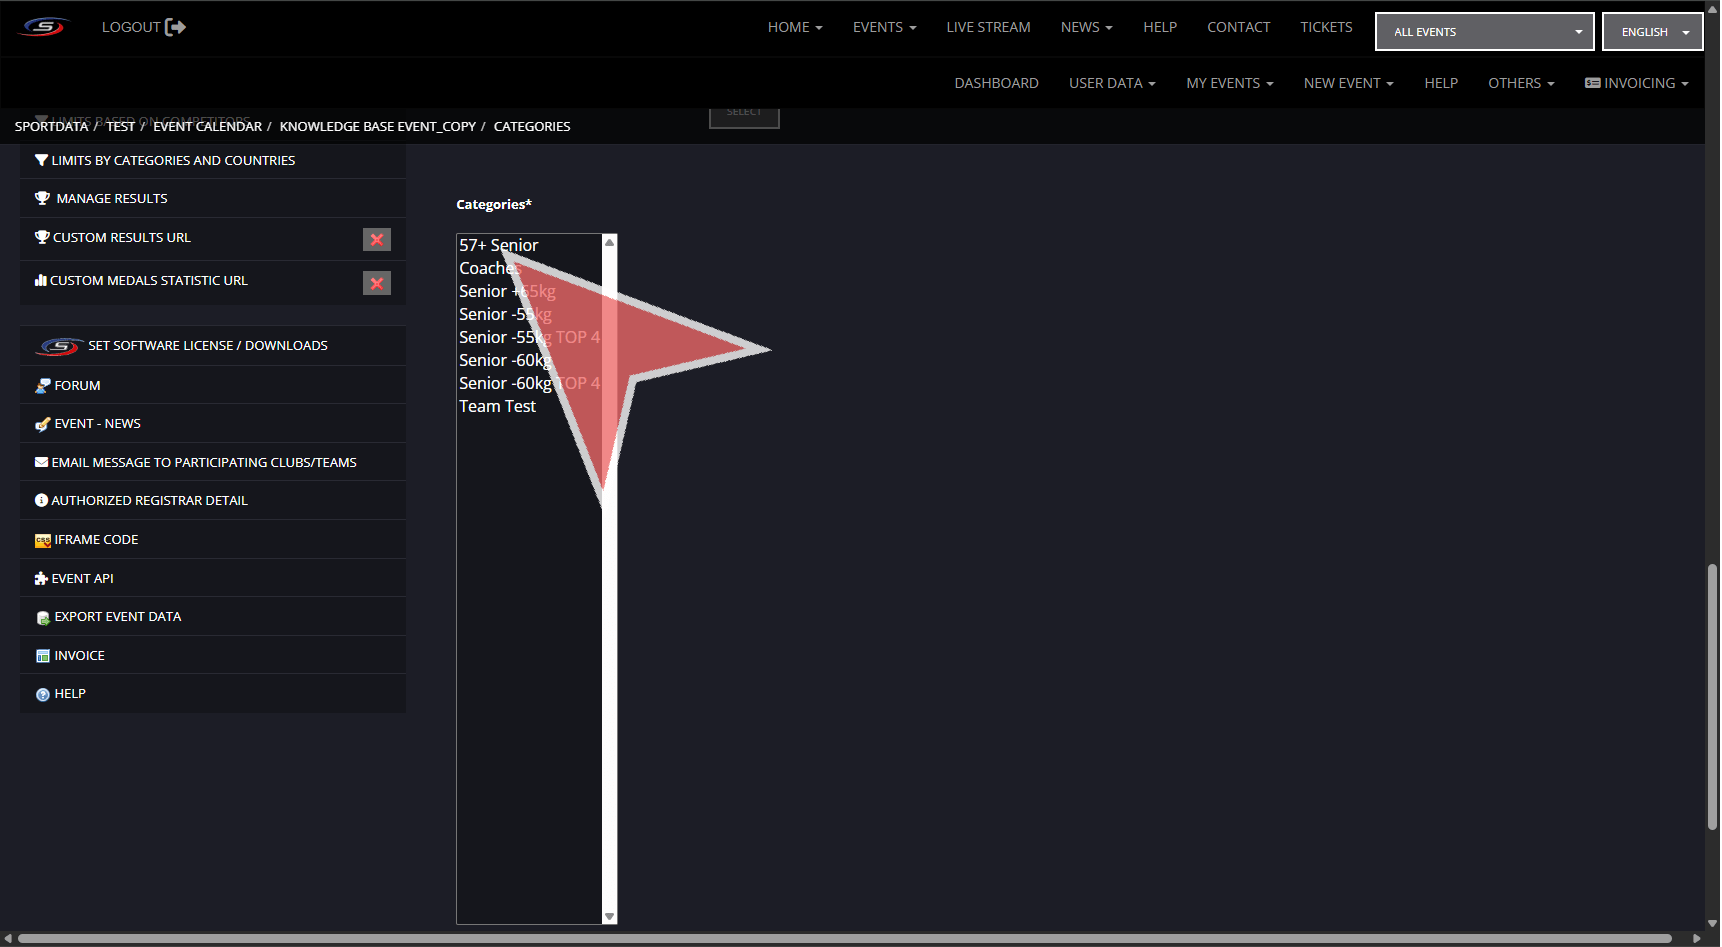Open Export Event Data

117,617
